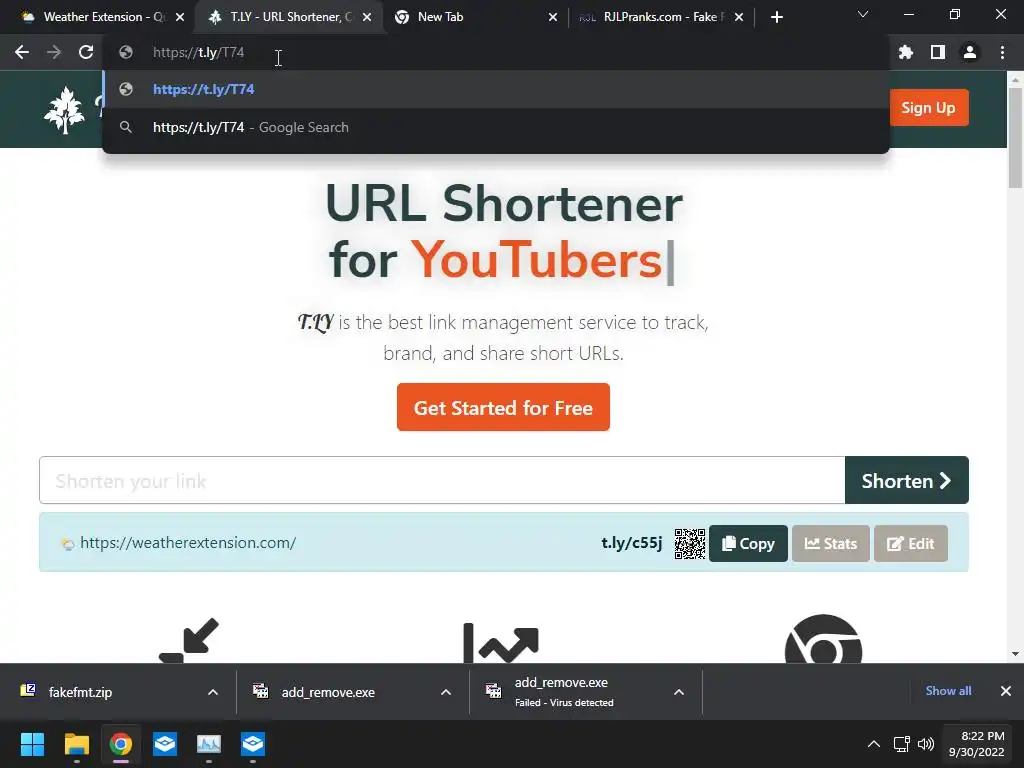Open the https://weatherextension.com/ link
Image resolution: width=1024 pixels, height=768 pixels.
(188, 543)
